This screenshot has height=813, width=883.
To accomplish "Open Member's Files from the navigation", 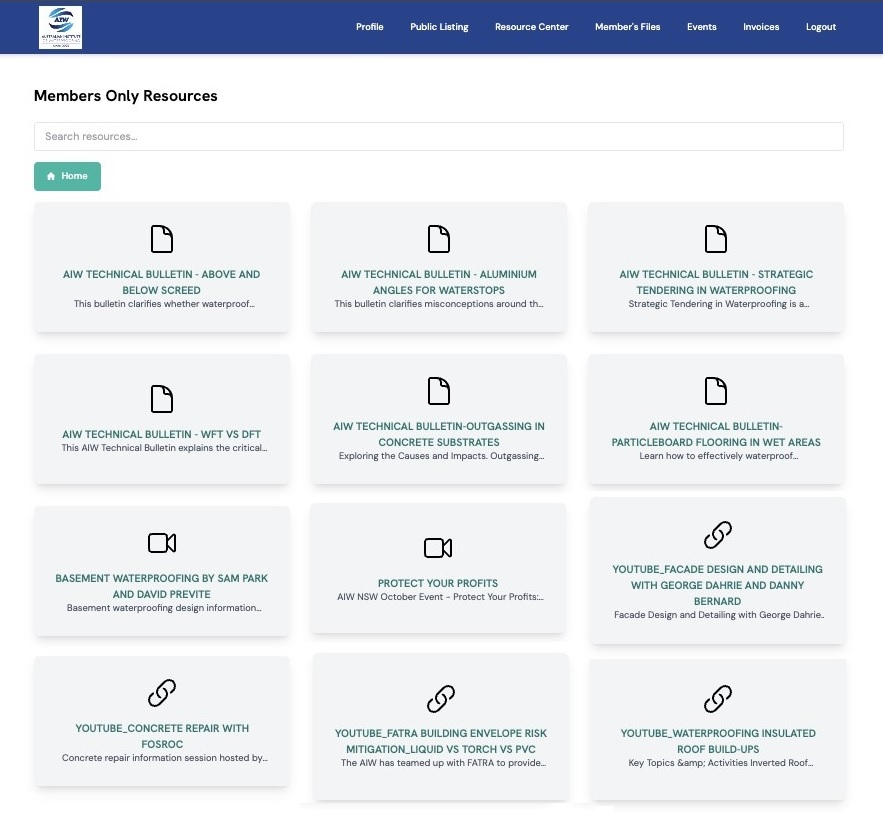I will point(627,27).
